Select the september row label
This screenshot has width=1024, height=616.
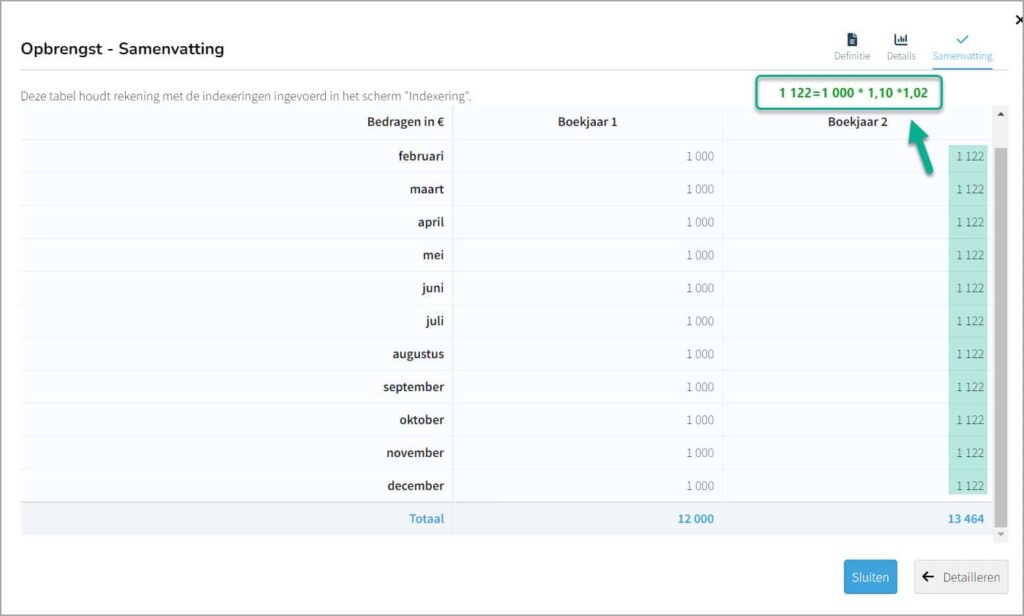[413, 387]
